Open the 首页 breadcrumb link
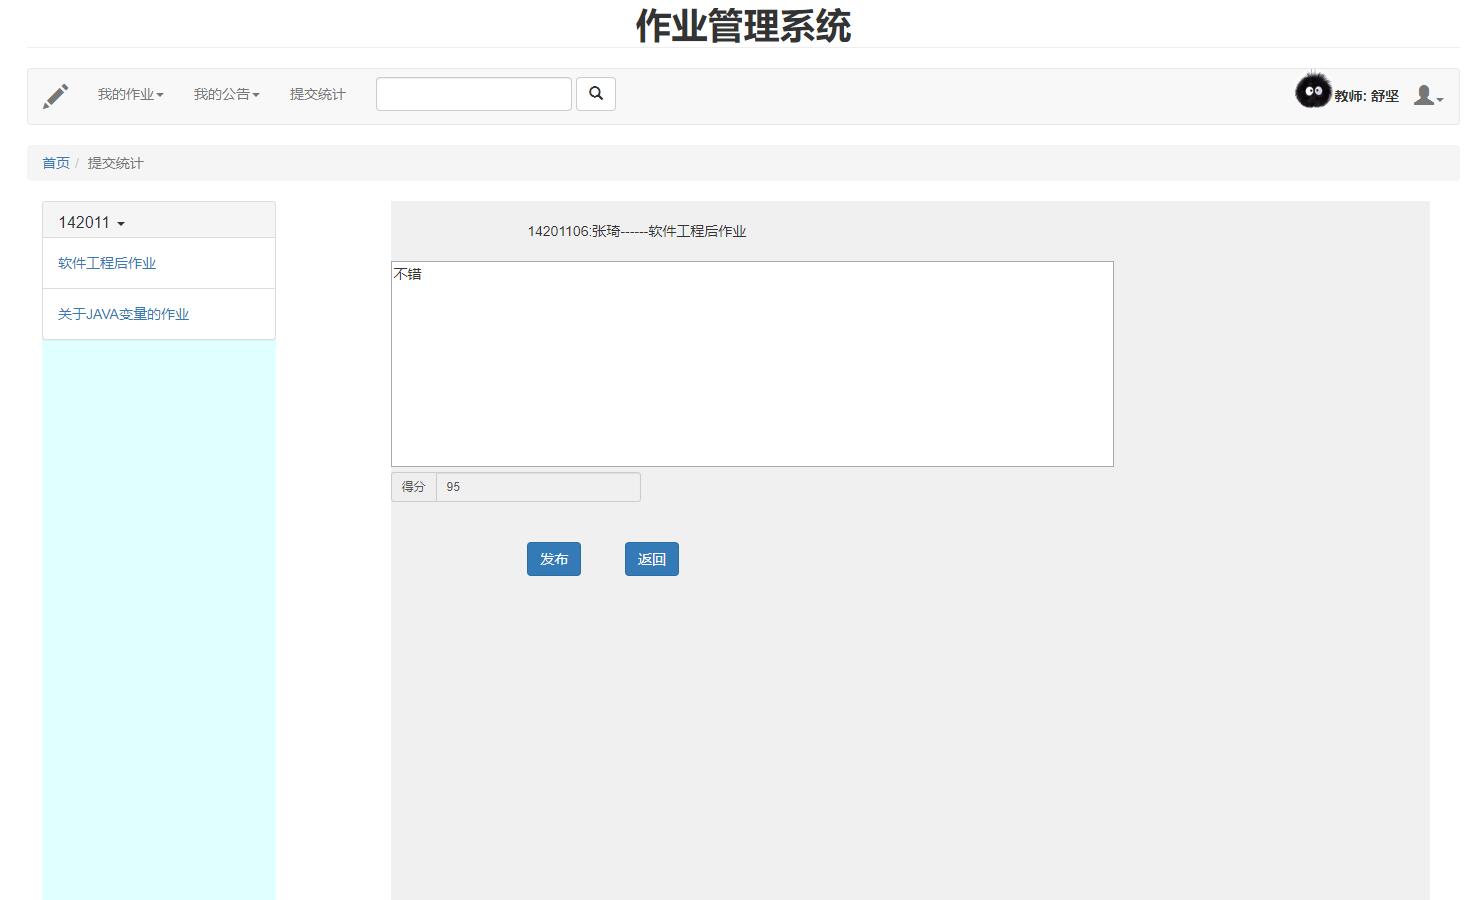The height and width of the screenshot is (900, 1480). pyautogui.click(x=56, y=162)
